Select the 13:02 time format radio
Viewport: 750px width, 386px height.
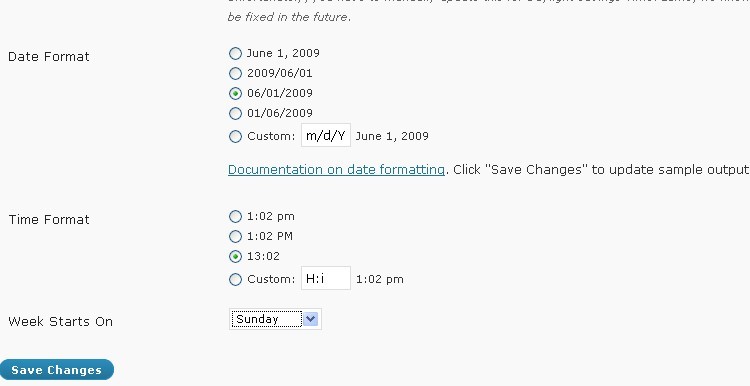235,256
